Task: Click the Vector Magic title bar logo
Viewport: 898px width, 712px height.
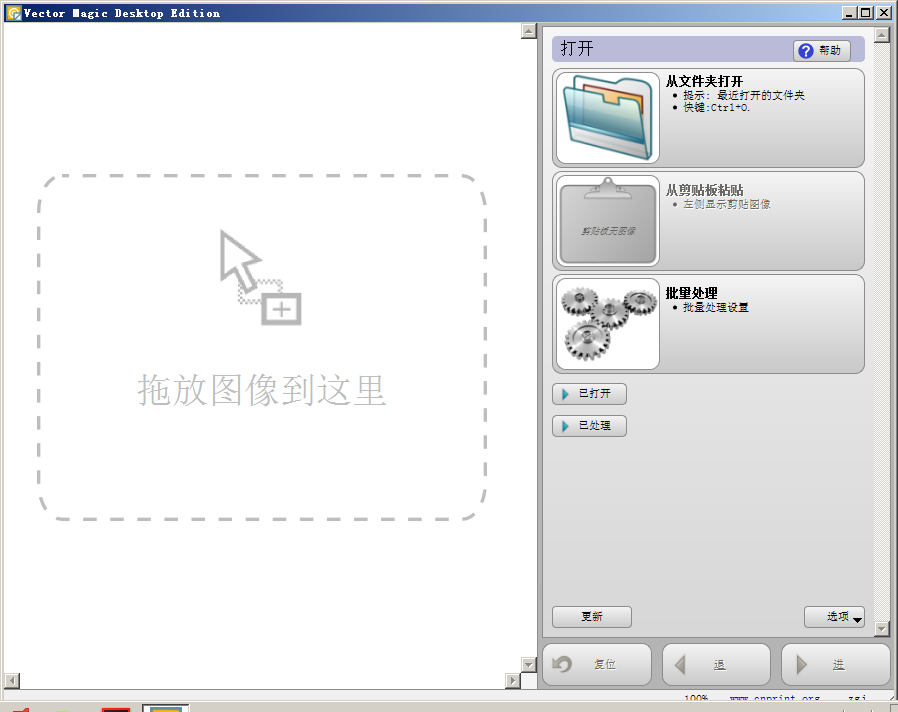Action: 13,13
